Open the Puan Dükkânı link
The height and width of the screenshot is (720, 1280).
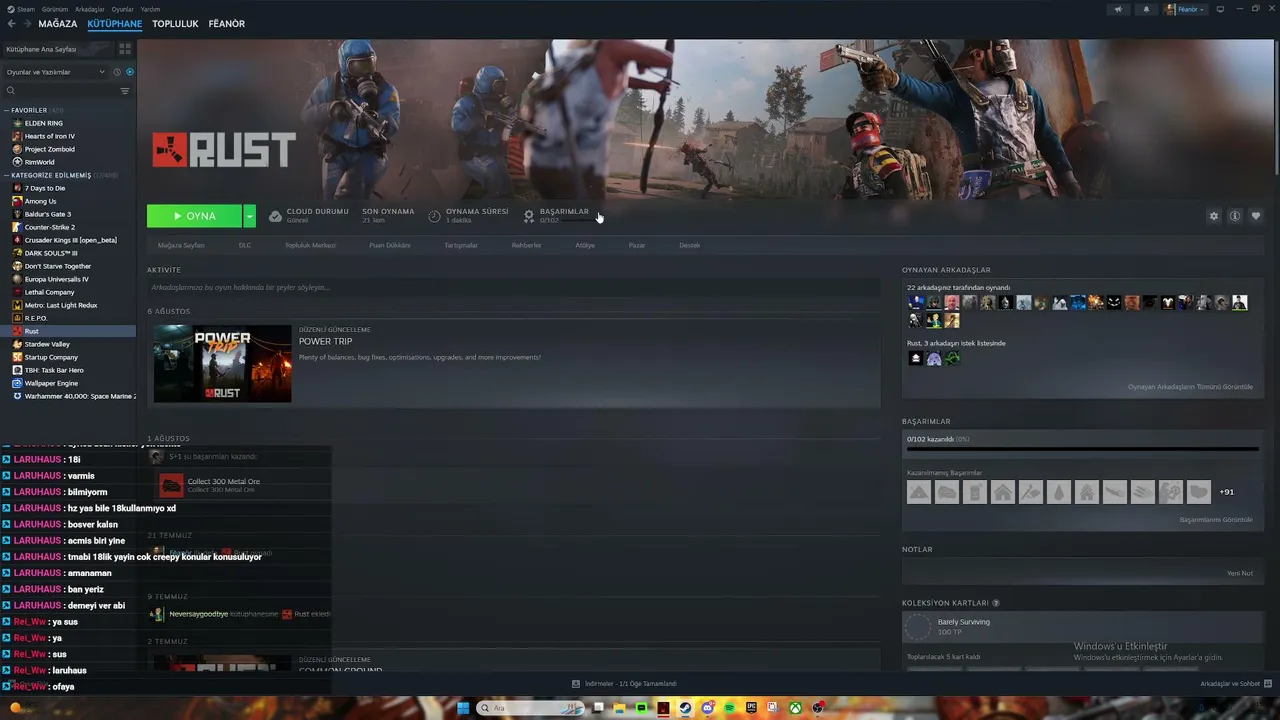coord(390,245)
